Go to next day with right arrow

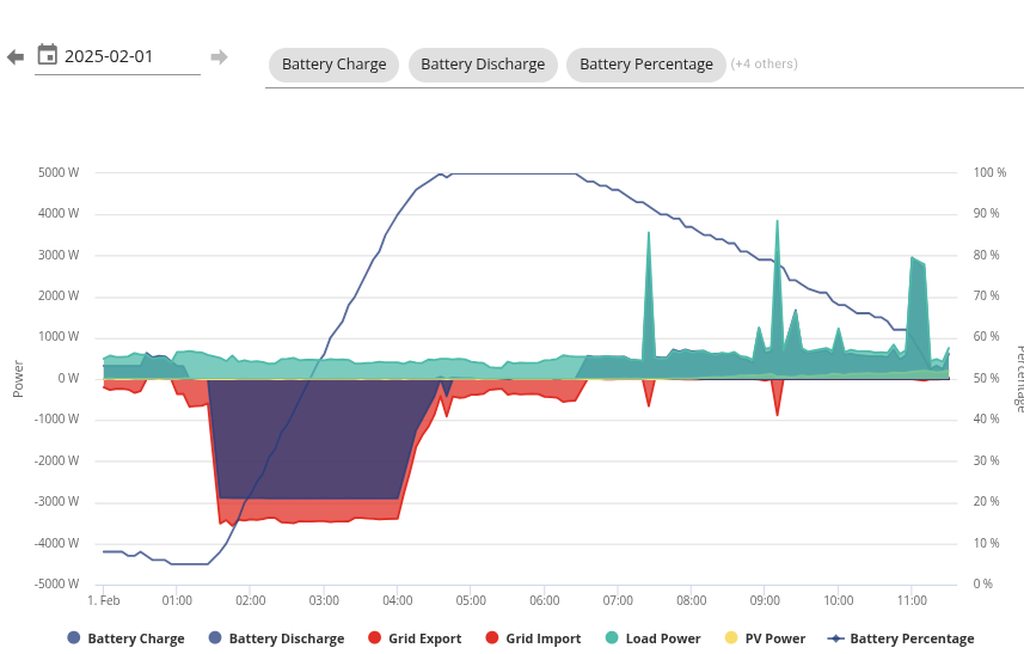(219, 57)
